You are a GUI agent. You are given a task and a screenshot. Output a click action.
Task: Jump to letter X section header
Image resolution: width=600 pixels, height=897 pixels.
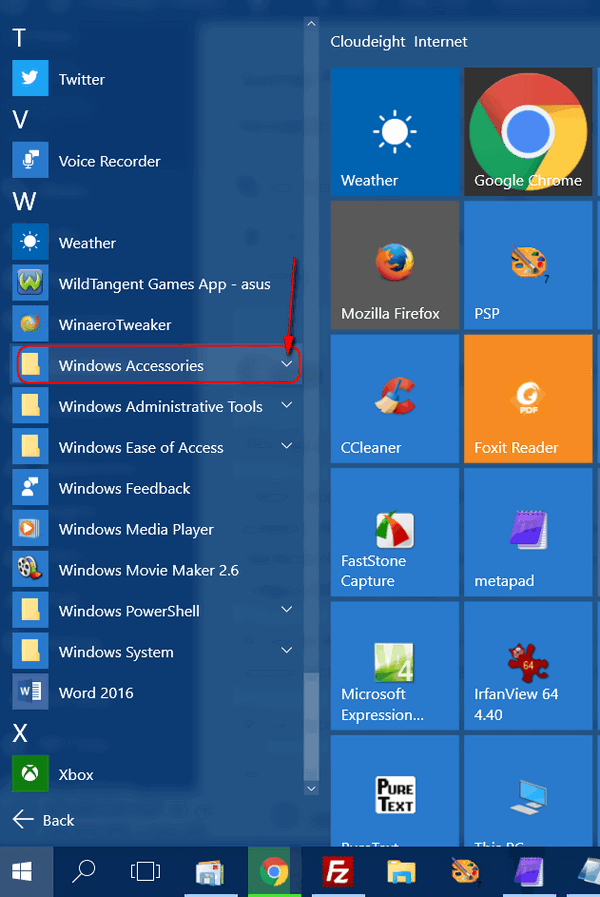(x=20, y=733)
